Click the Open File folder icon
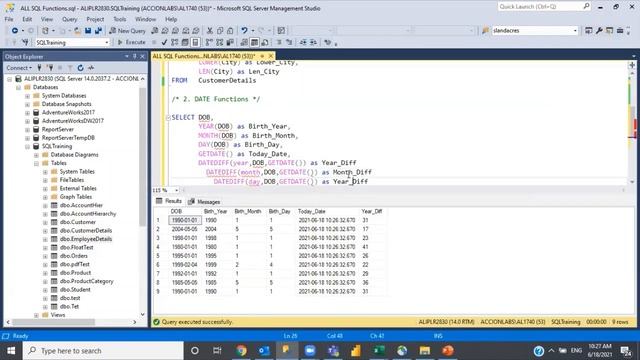Screen dimensions: 640x360 coord(77,31)
